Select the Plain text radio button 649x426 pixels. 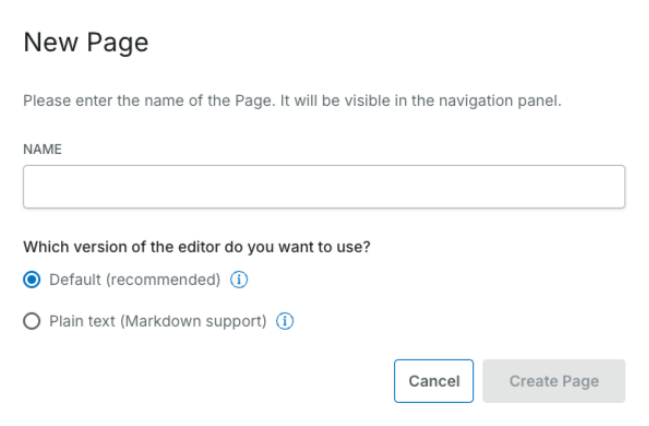[x=32, y=322]
